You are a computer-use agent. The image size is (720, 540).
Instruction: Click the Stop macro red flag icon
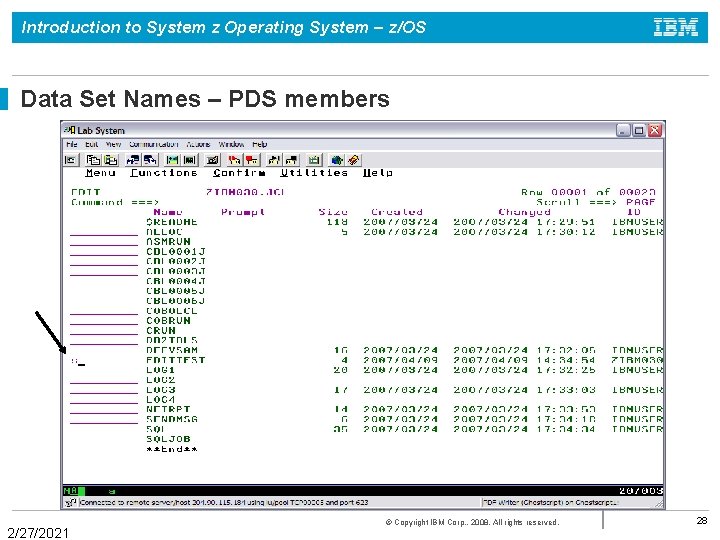[252, 160]
